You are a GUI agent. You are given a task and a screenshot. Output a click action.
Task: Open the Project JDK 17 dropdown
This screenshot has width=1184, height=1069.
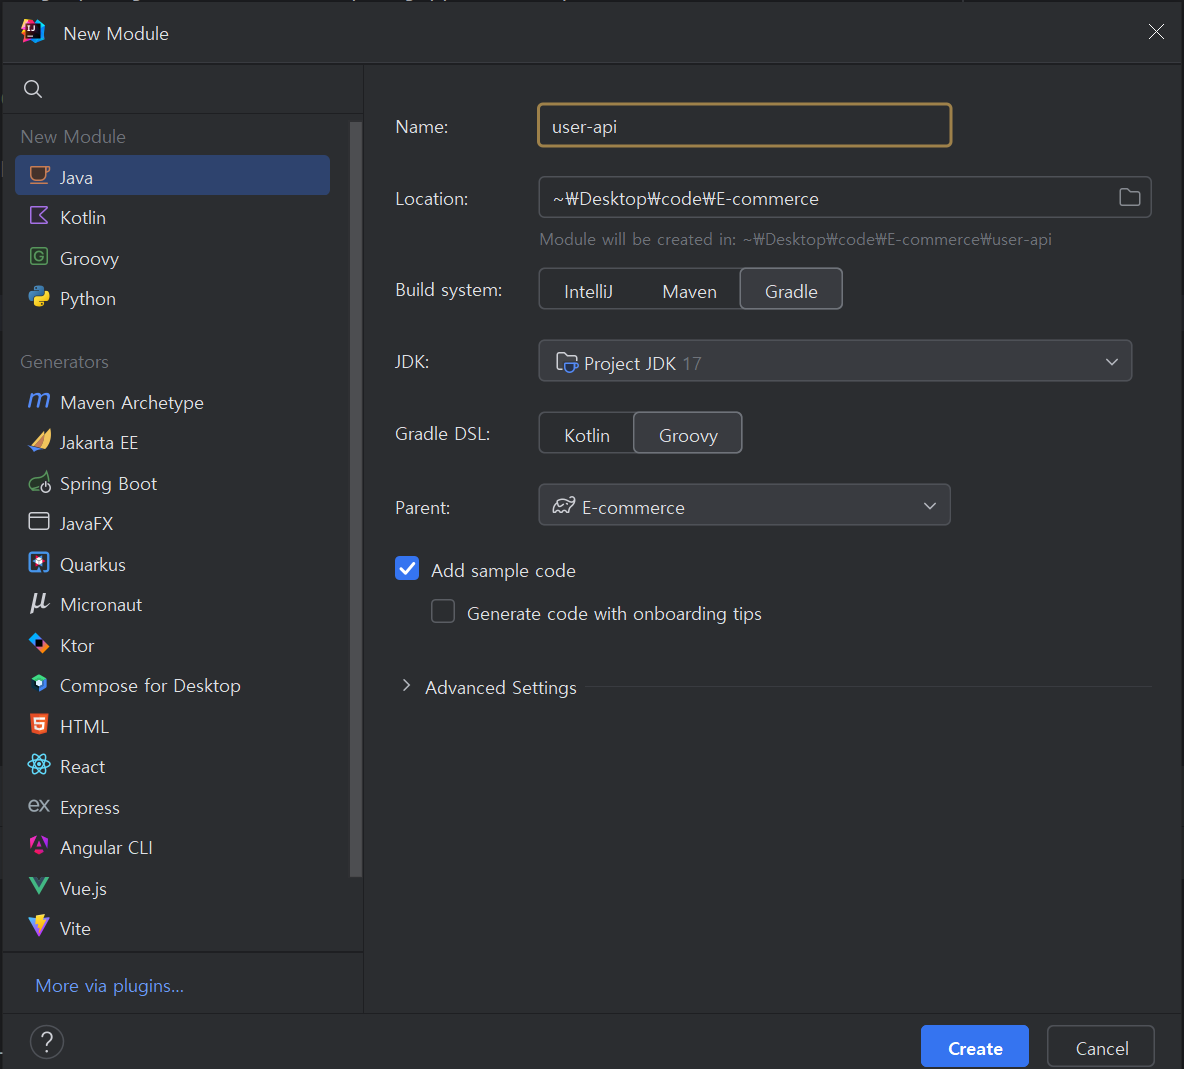835,362
